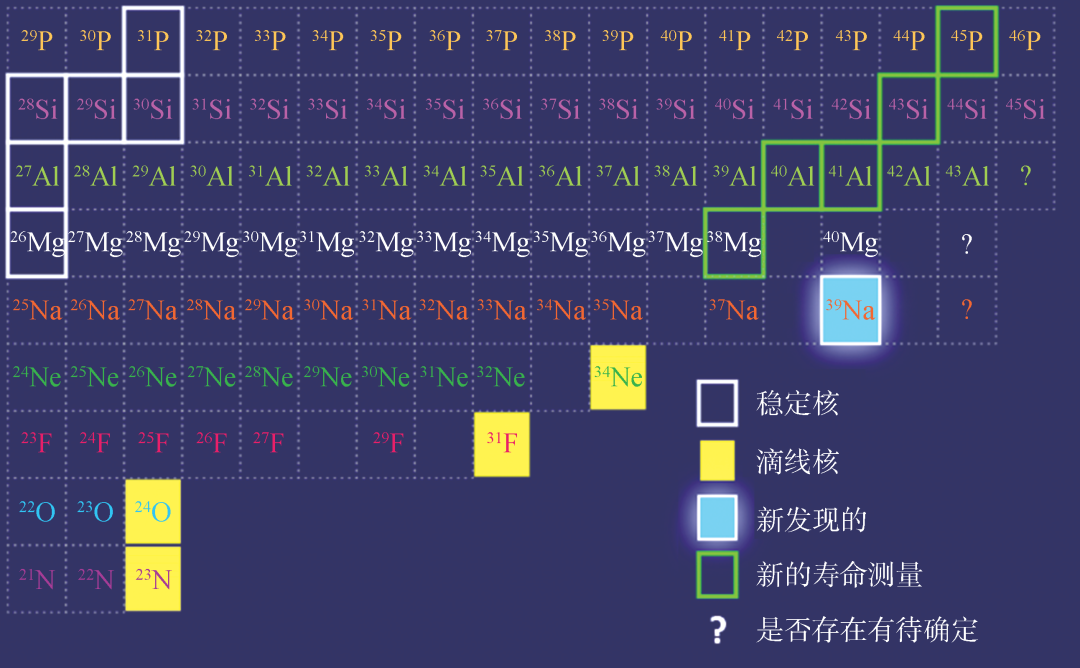The image size is (1080, 668).
Task: Select the yellow 34Ne drip-line cell
Action: [x=618, y=377]
